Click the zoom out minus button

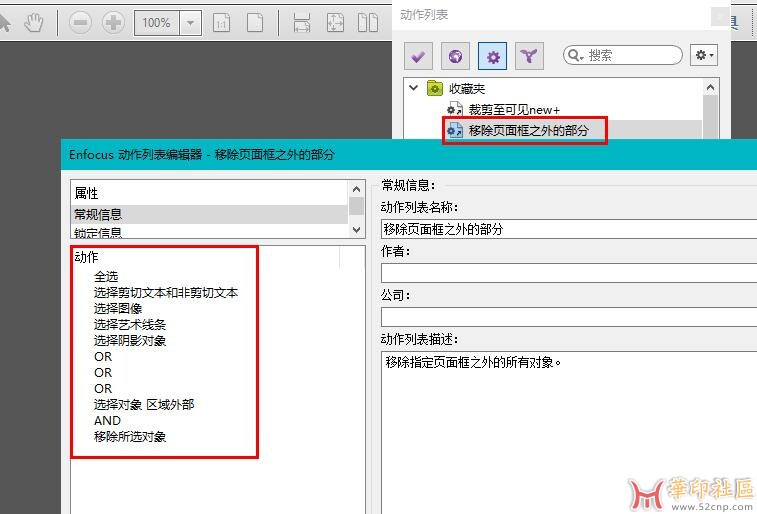82,22
